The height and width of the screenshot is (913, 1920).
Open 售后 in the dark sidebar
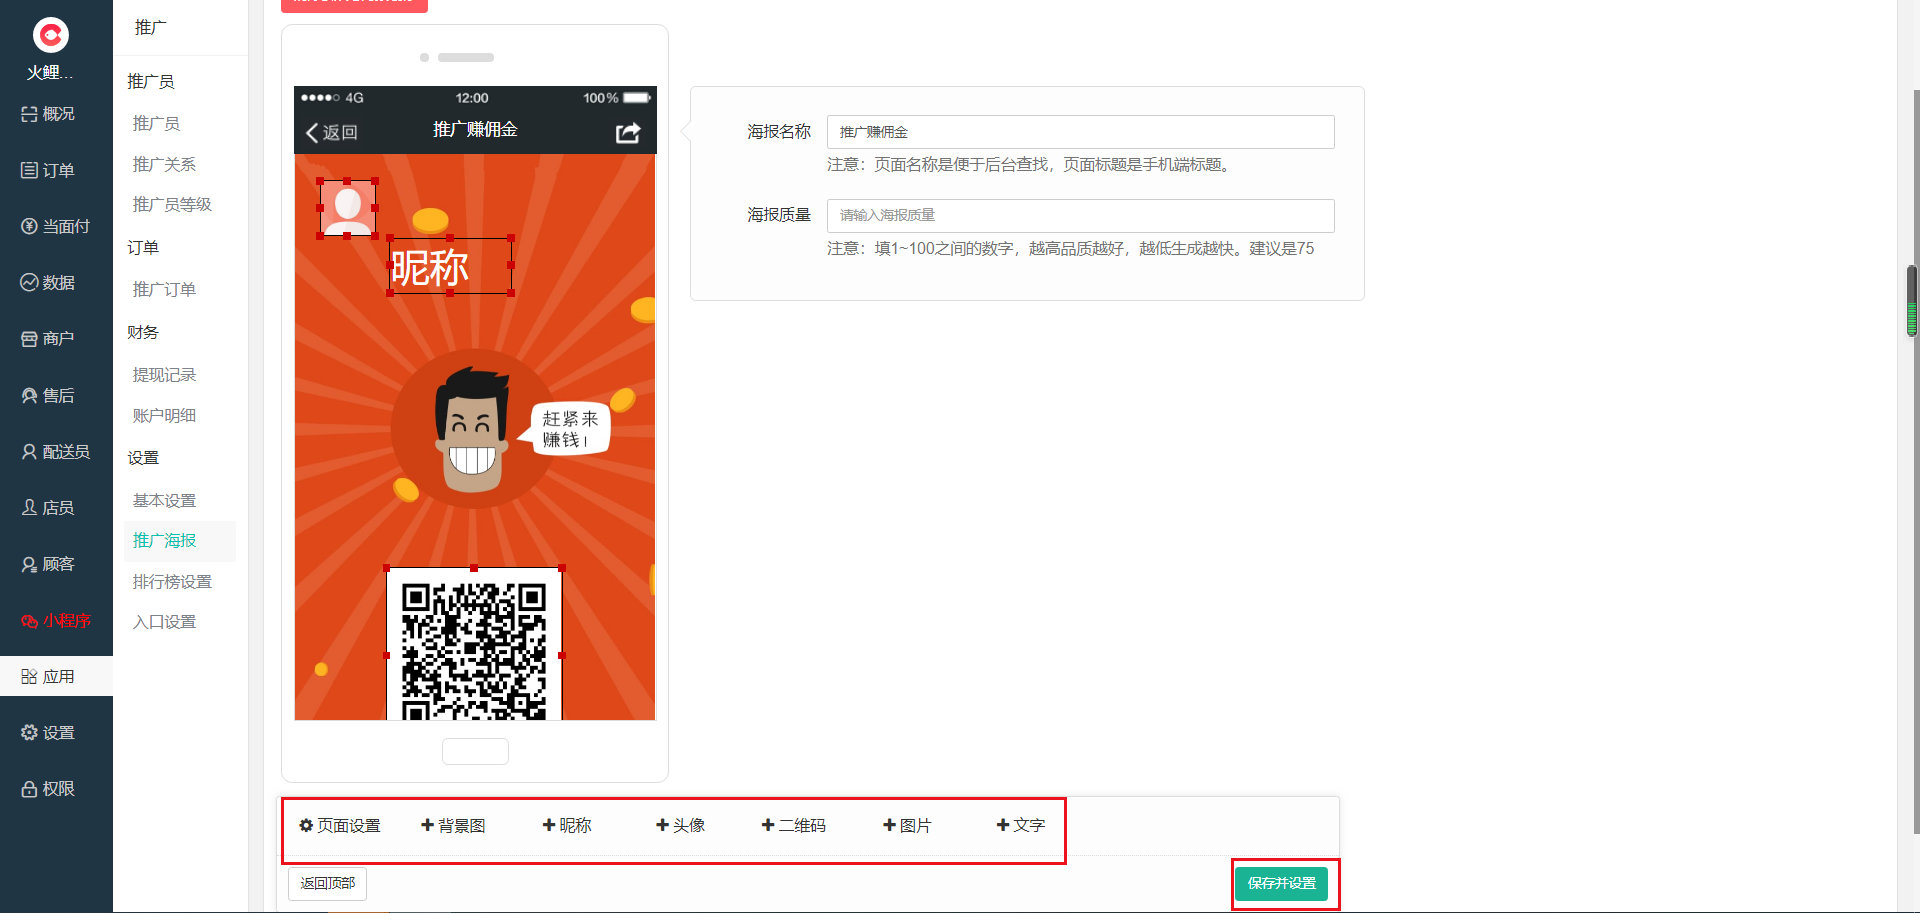pos(48,395)
